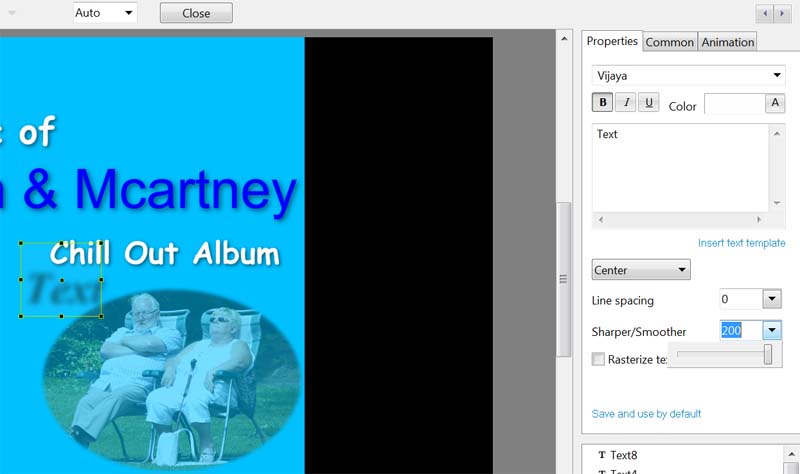Select Text8 in the objects list
800x474 pixels.
pos(623,455)
